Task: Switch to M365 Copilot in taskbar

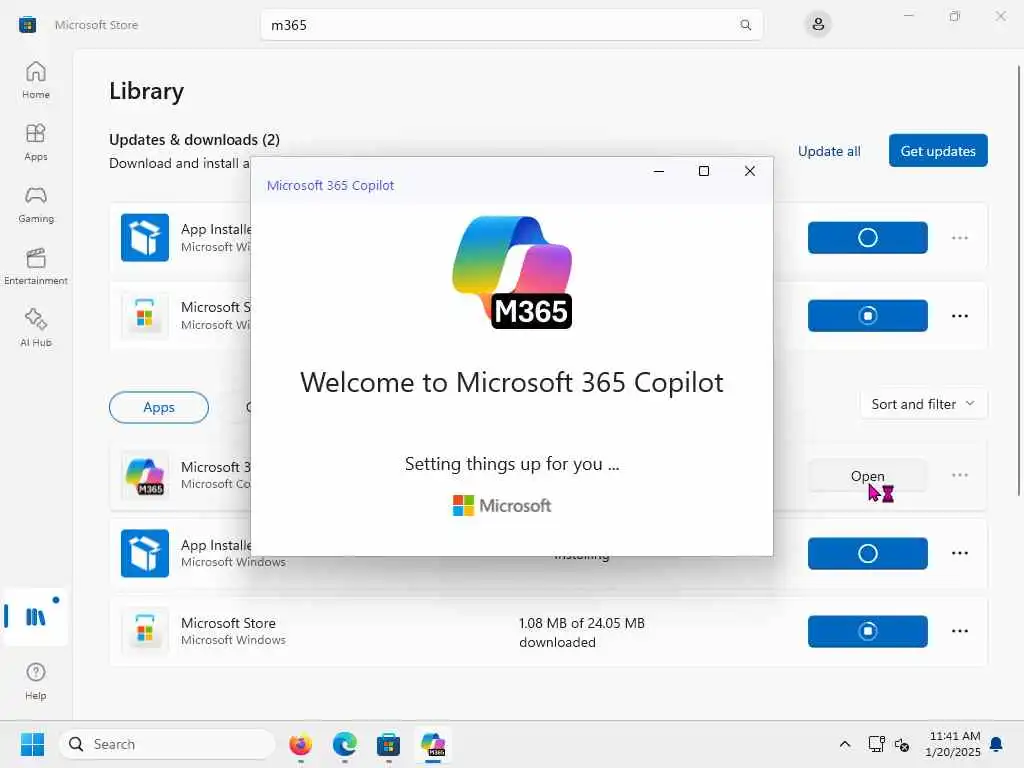Action: coord(433,744)
